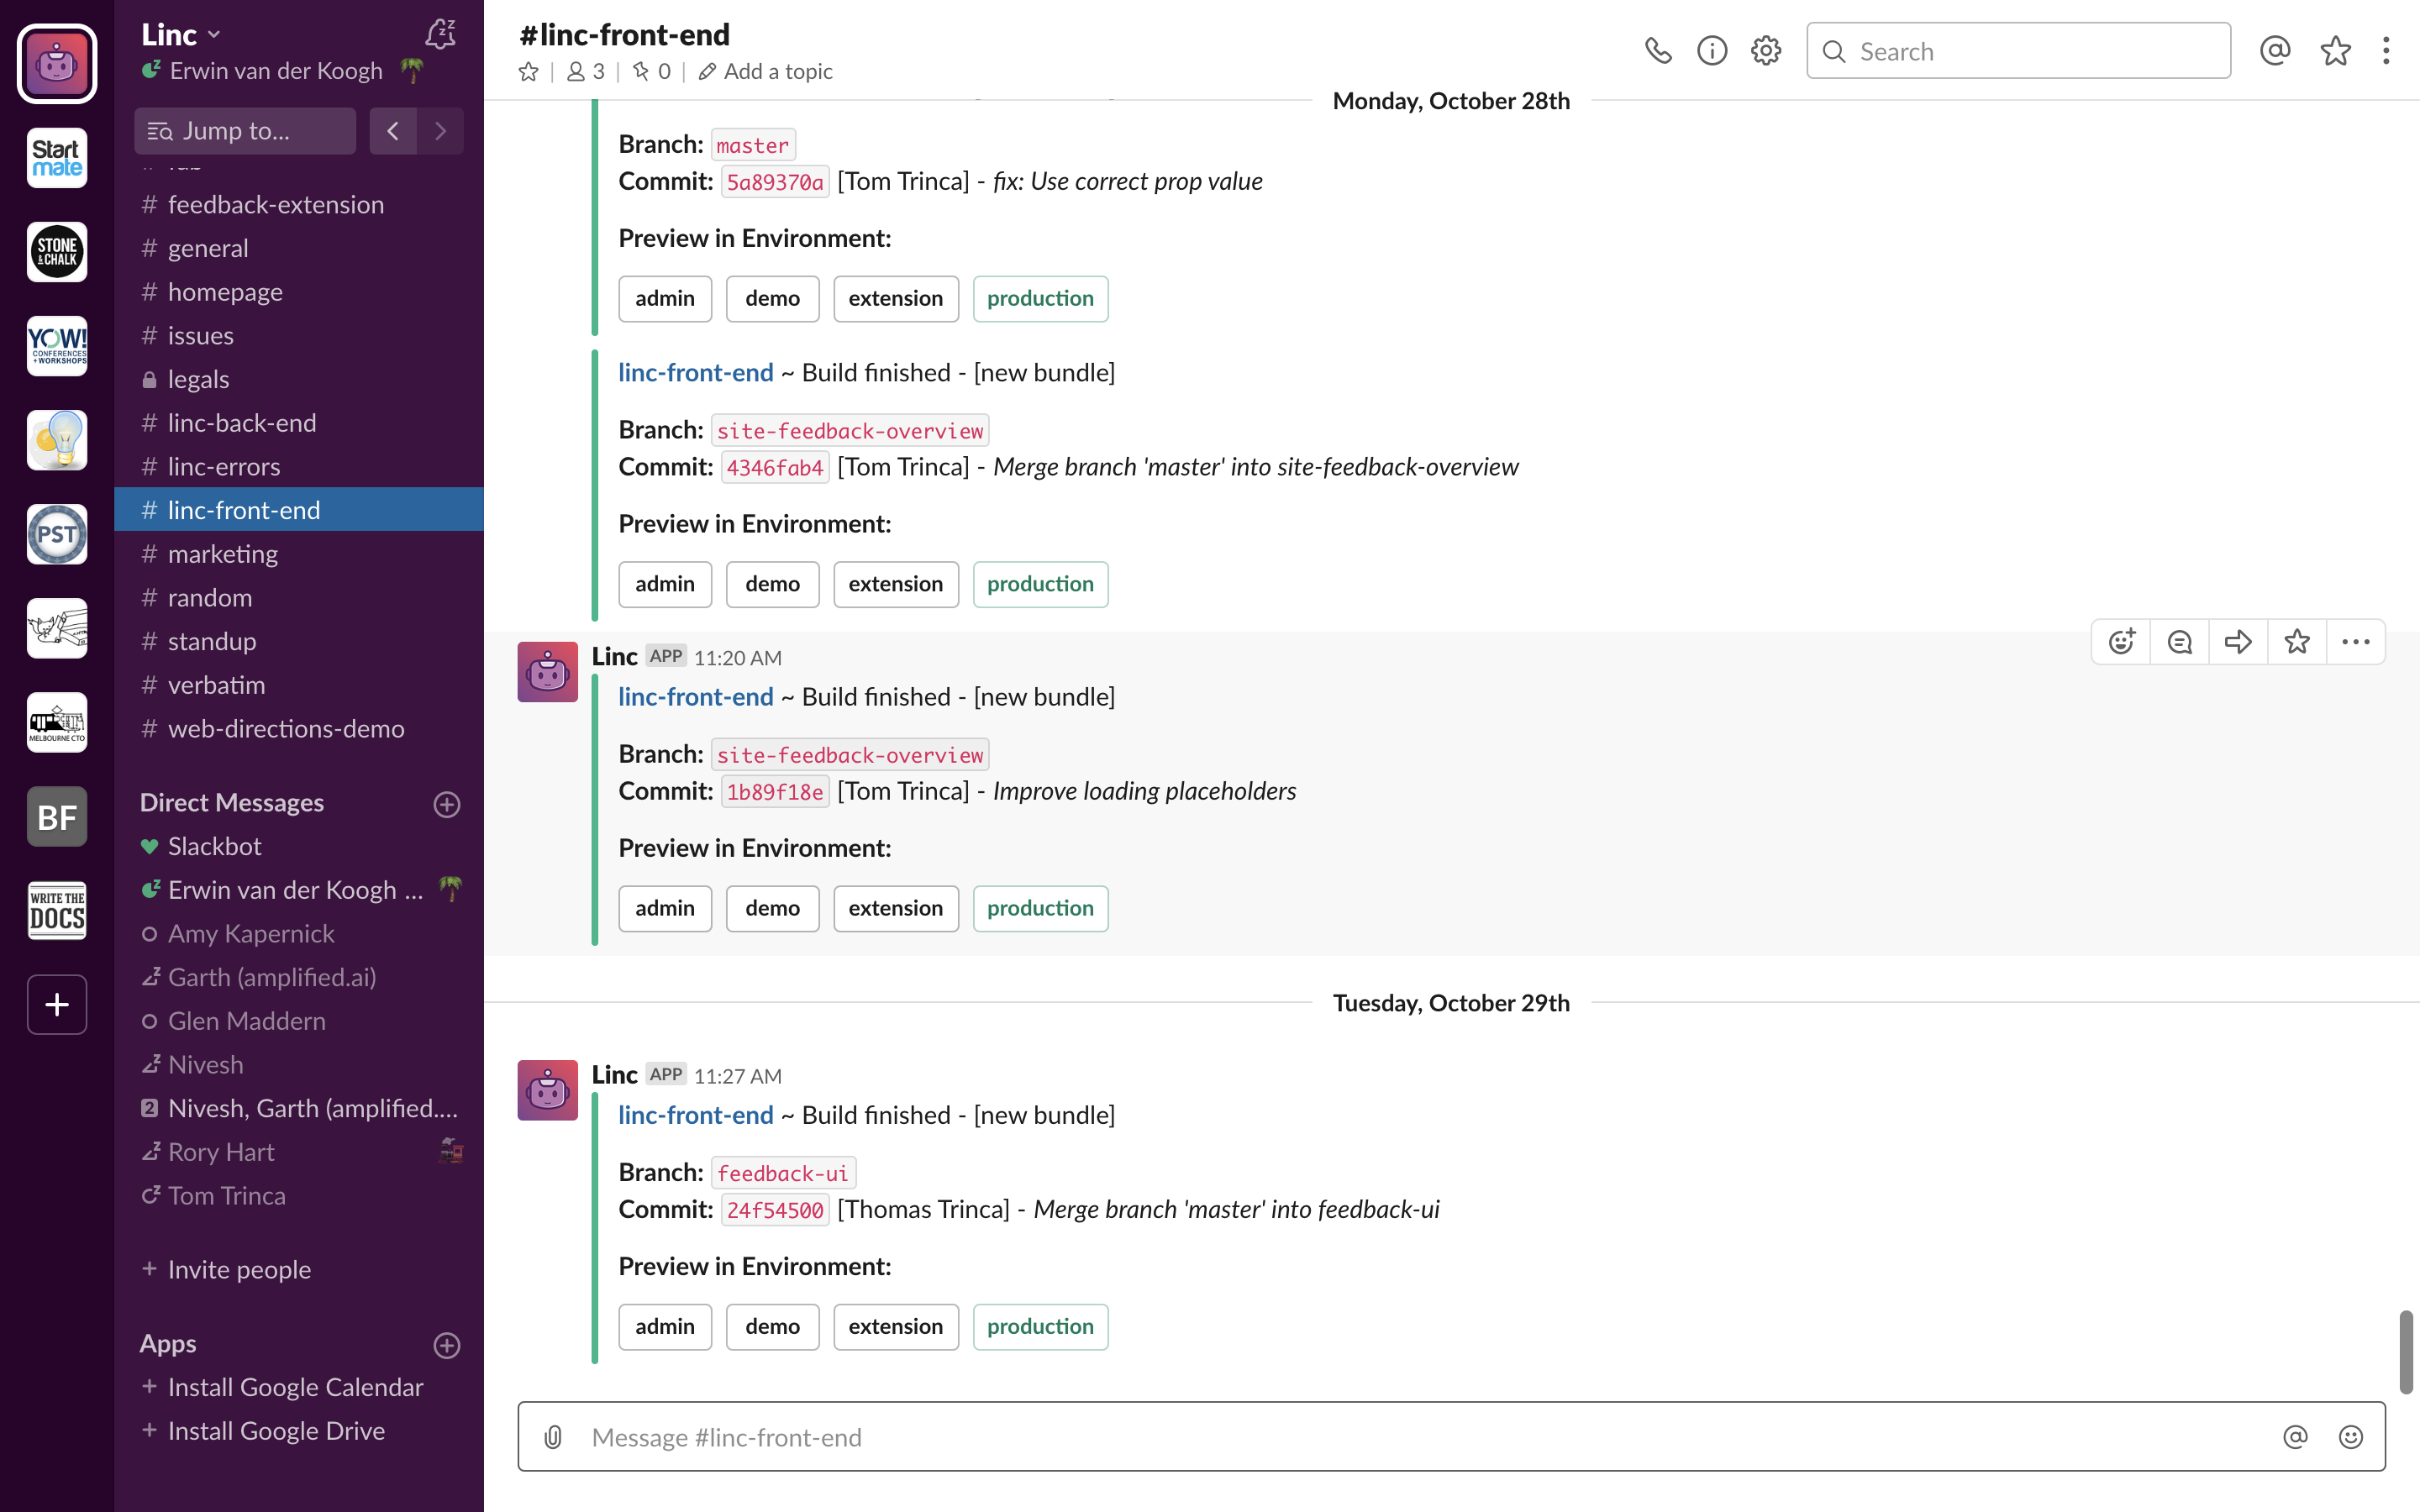The image size is (2420, 1512).
Task: Star the hovered Linc message
Action: point(2297,642)
